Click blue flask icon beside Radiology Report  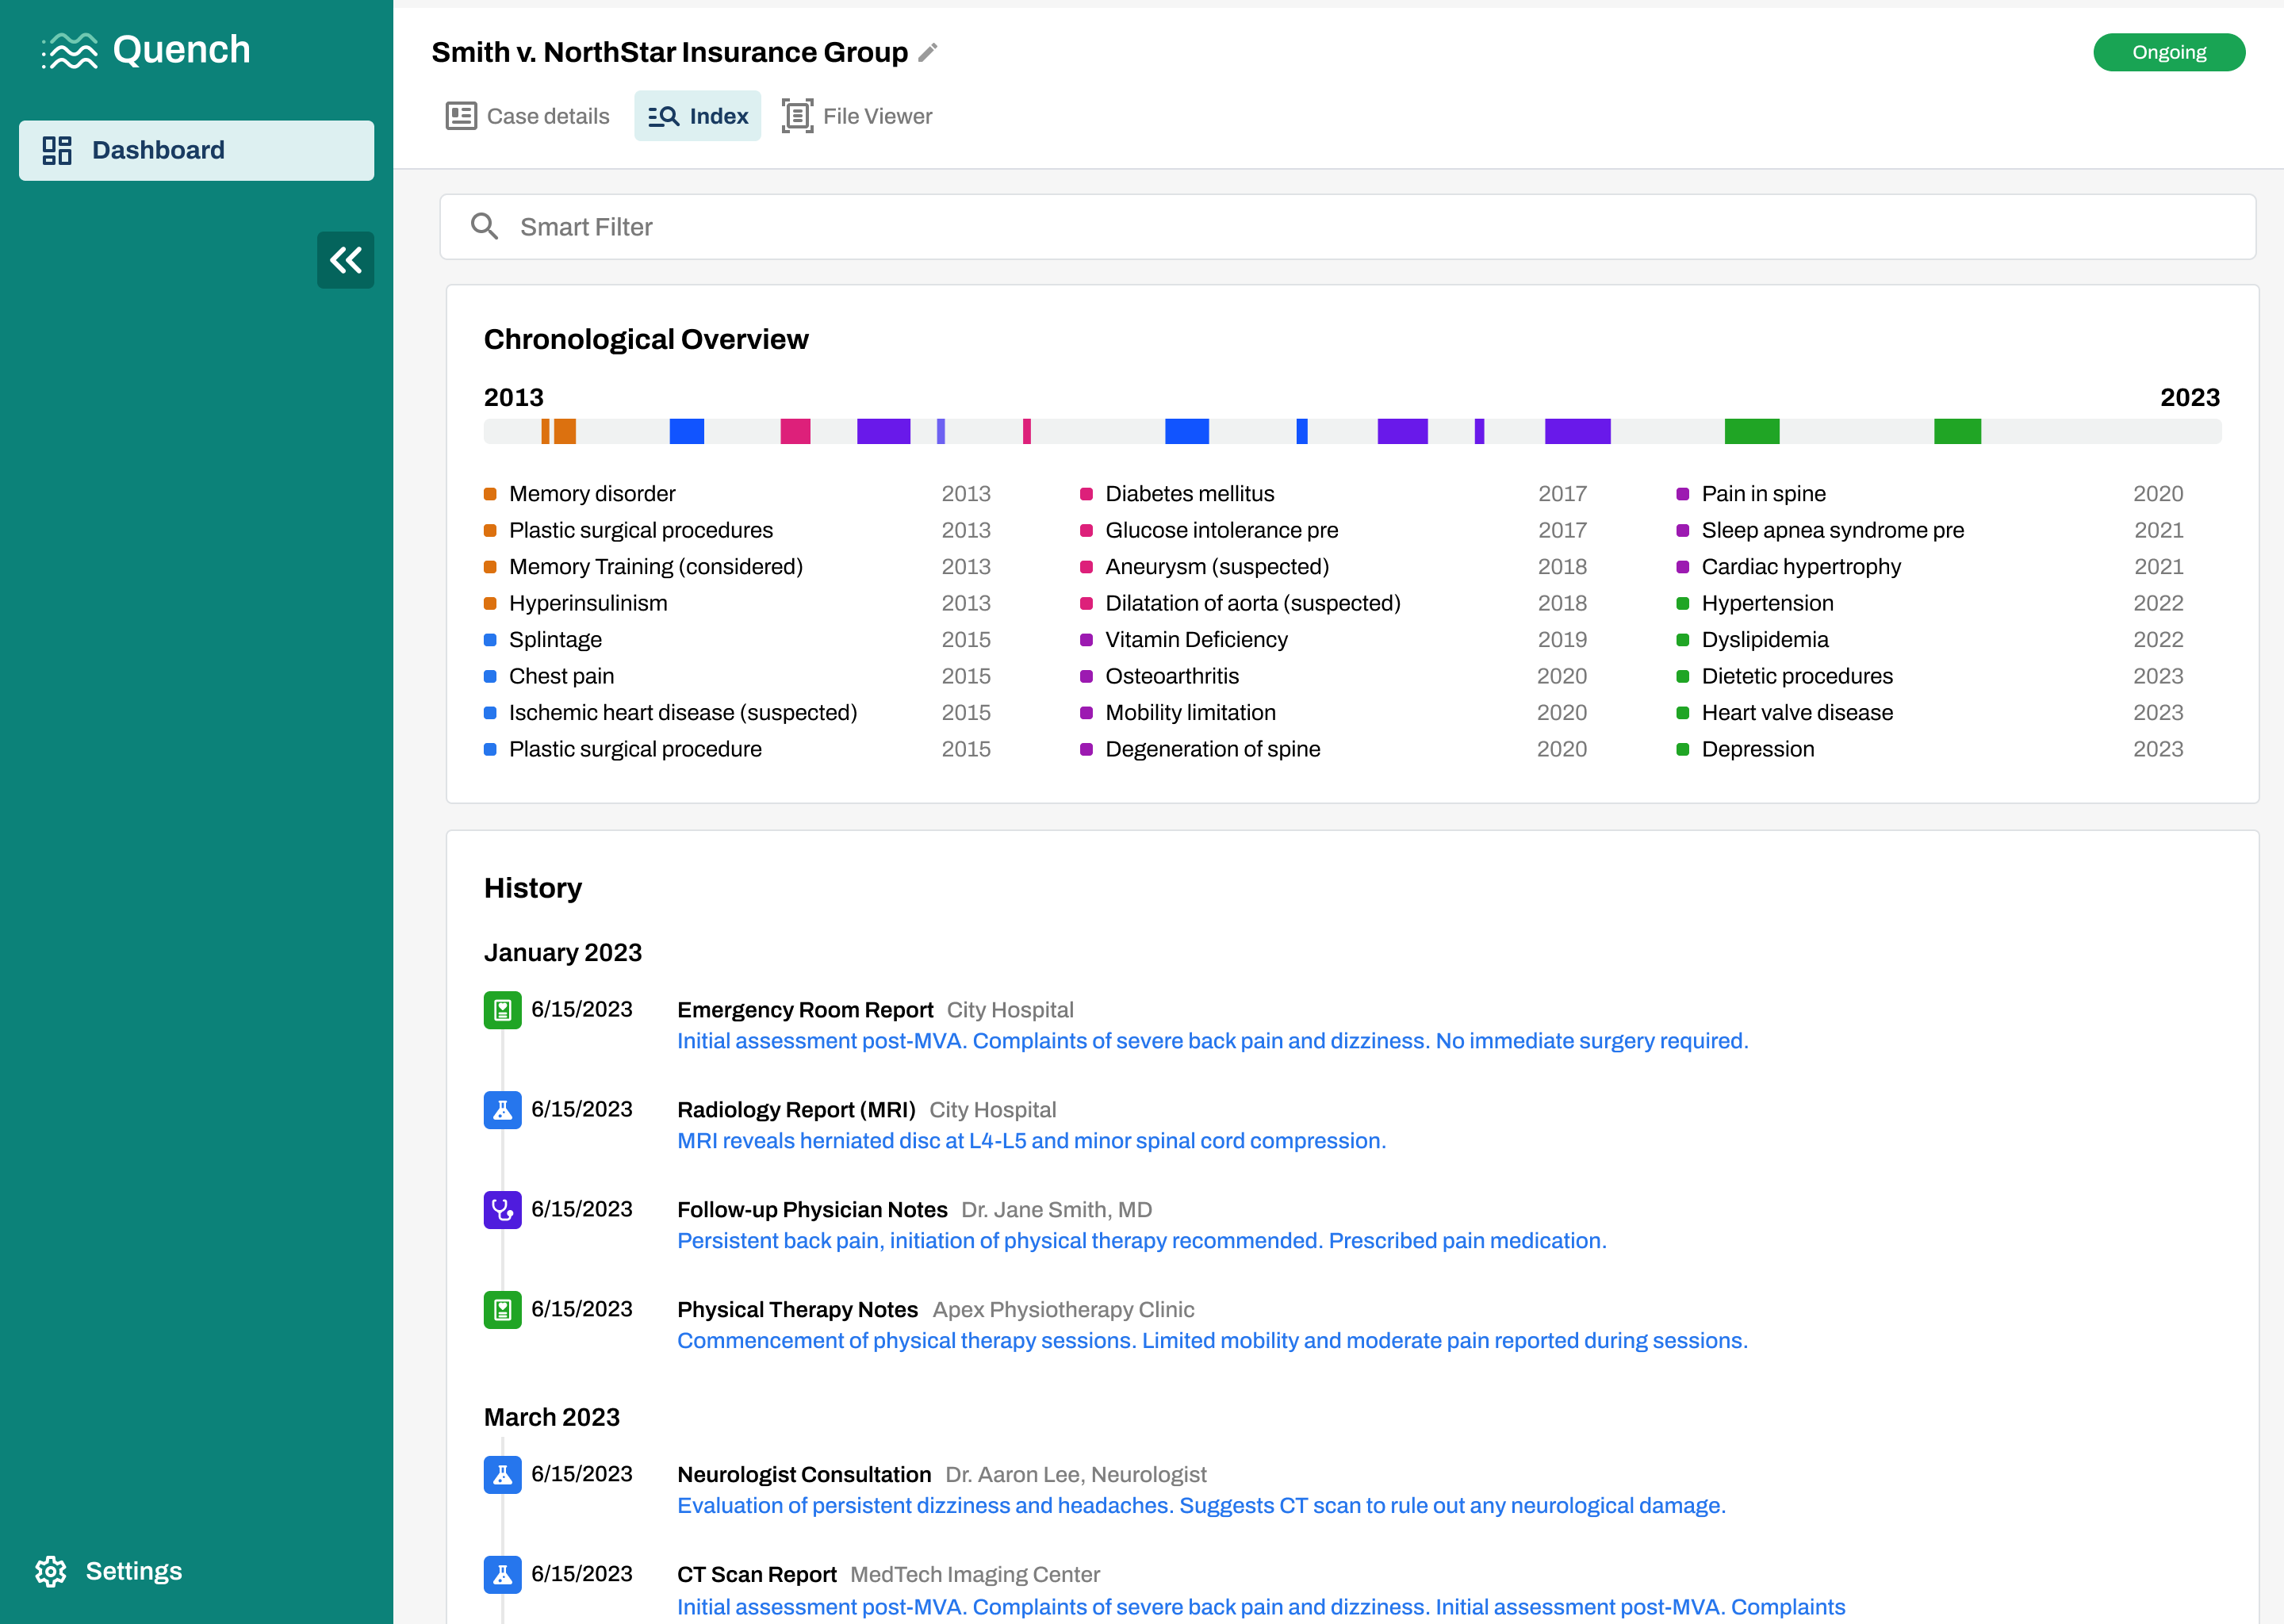click(502, 1110)
